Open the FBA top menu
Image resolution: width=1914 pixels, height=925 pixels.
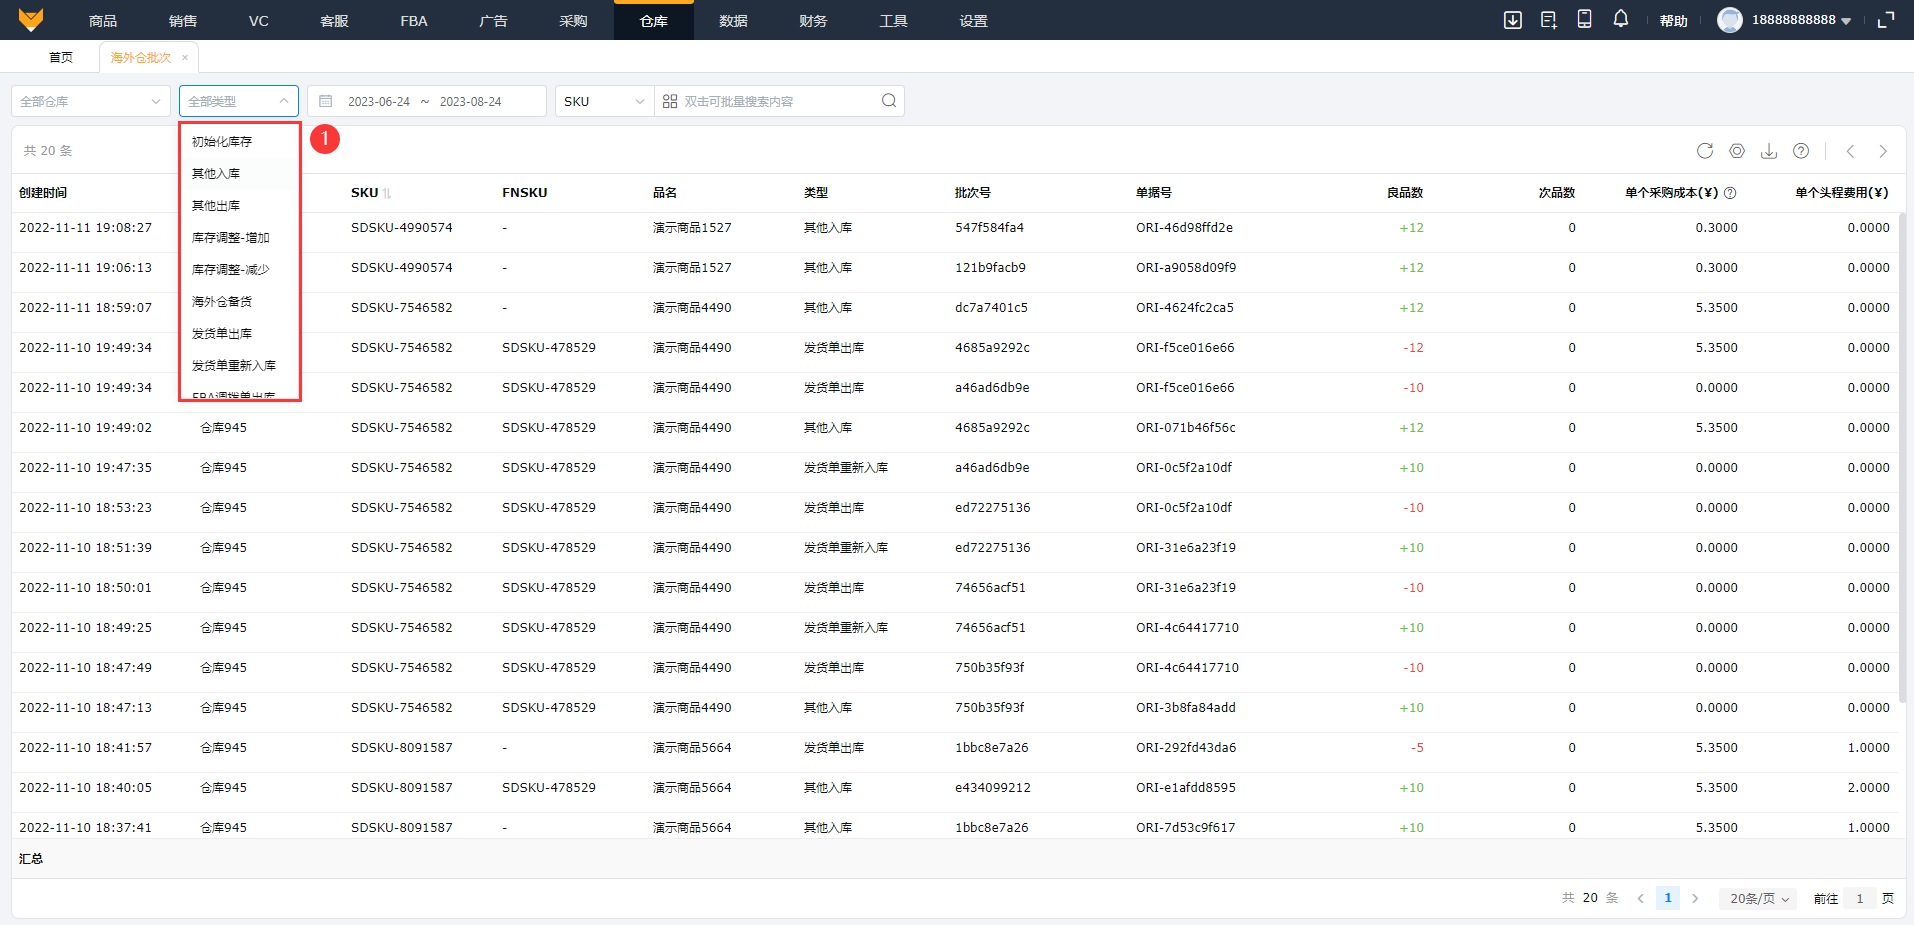click(413, 21)
